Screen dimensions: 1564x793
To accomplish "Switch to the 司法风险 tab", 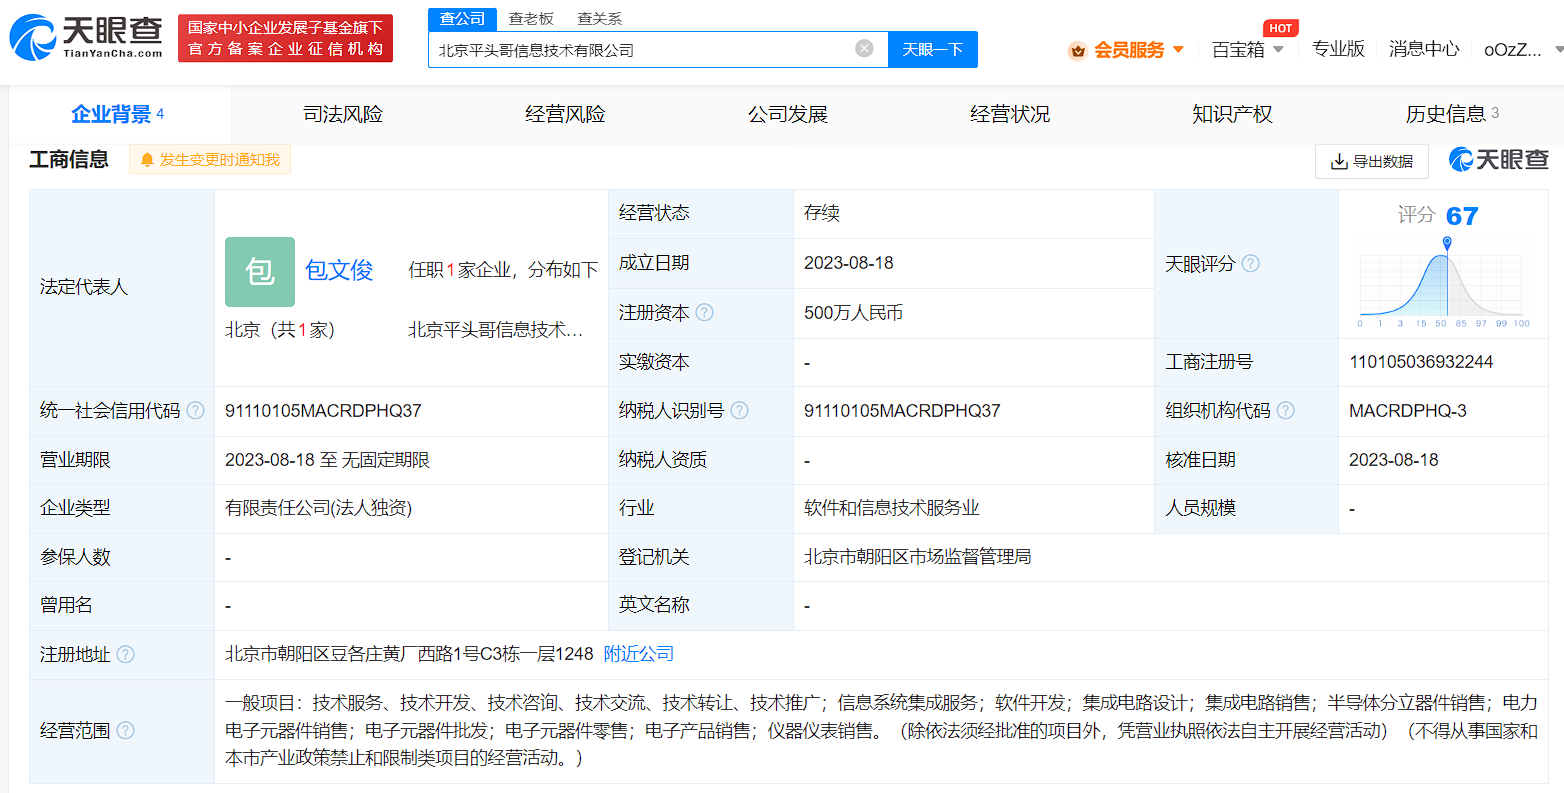I will 343,115.
